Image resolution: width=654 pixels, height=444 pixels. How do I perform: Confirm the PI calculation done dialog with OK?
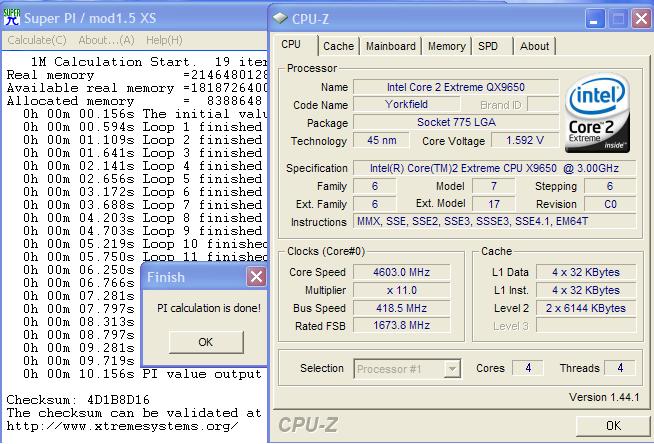206,342
